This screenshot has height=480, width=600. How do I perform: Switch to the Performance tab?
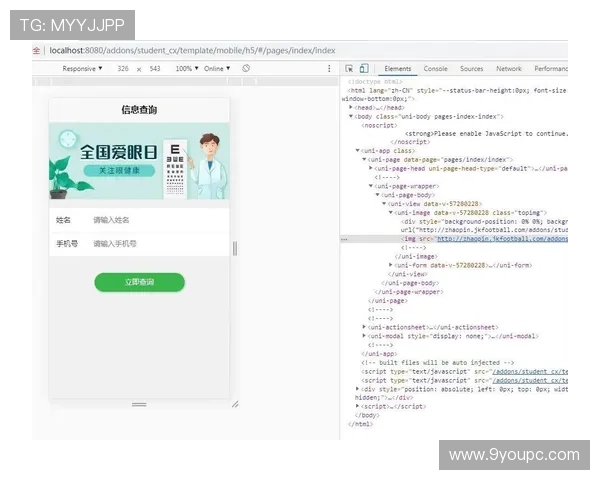pyautogui.click(x=551, y=69)
